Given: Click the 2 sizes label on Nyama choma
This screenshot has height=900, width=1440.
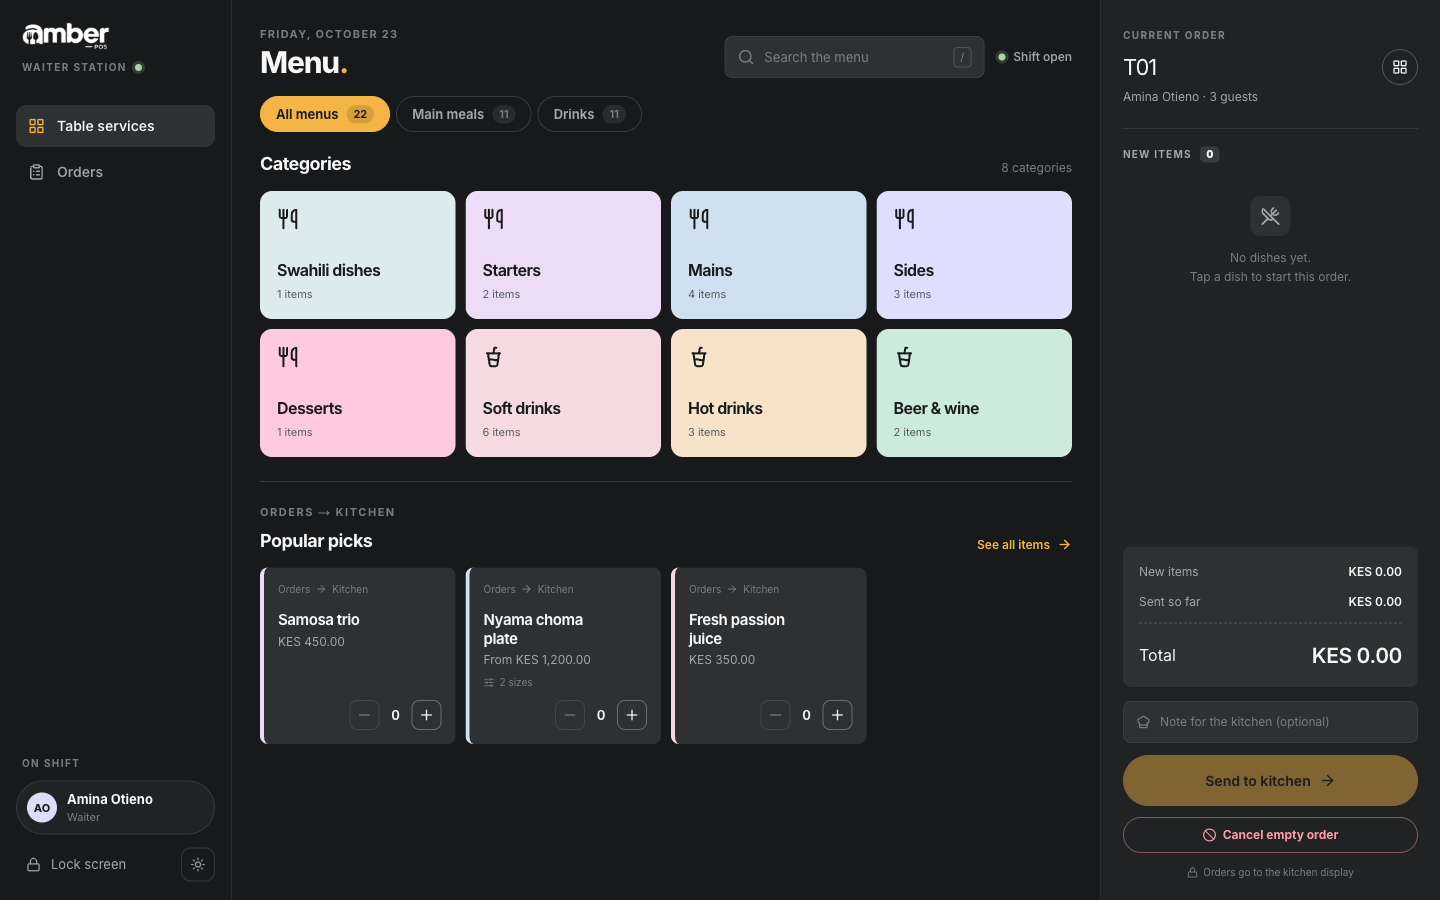Looking at the screenshot, I should tap(508, 682).
